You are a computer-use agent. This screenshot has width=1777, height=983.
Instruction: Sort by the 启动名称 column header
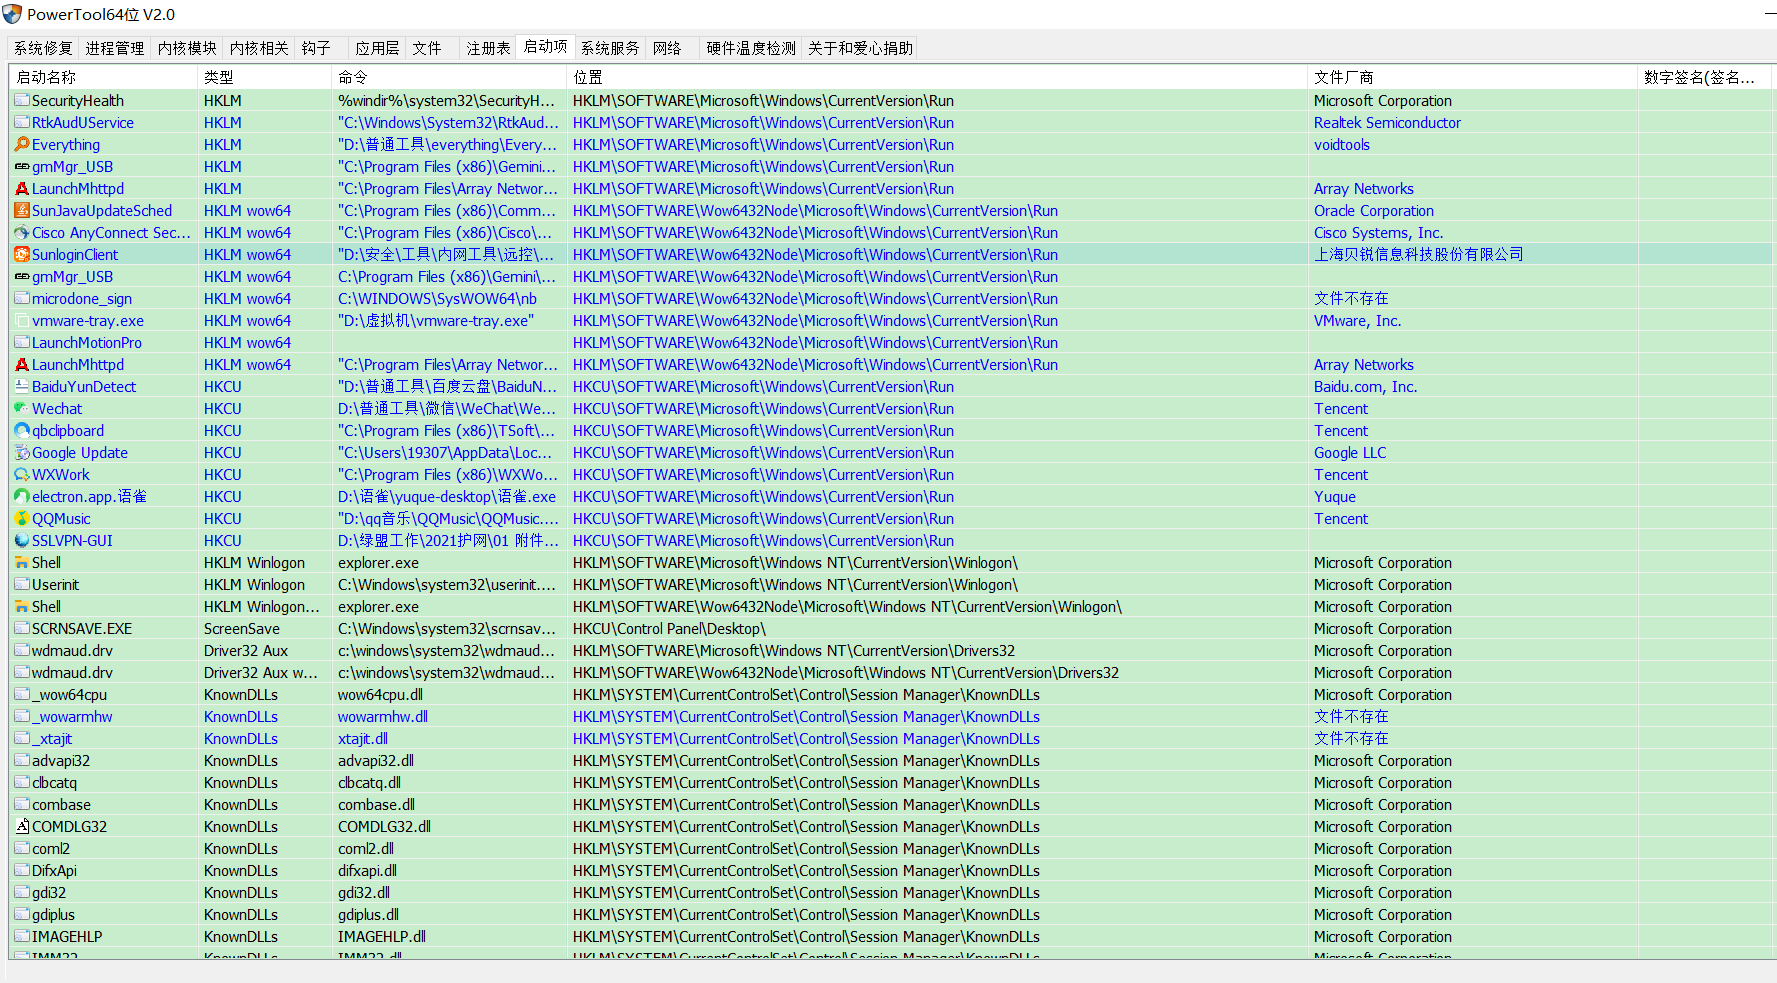(x=103, y=77)
